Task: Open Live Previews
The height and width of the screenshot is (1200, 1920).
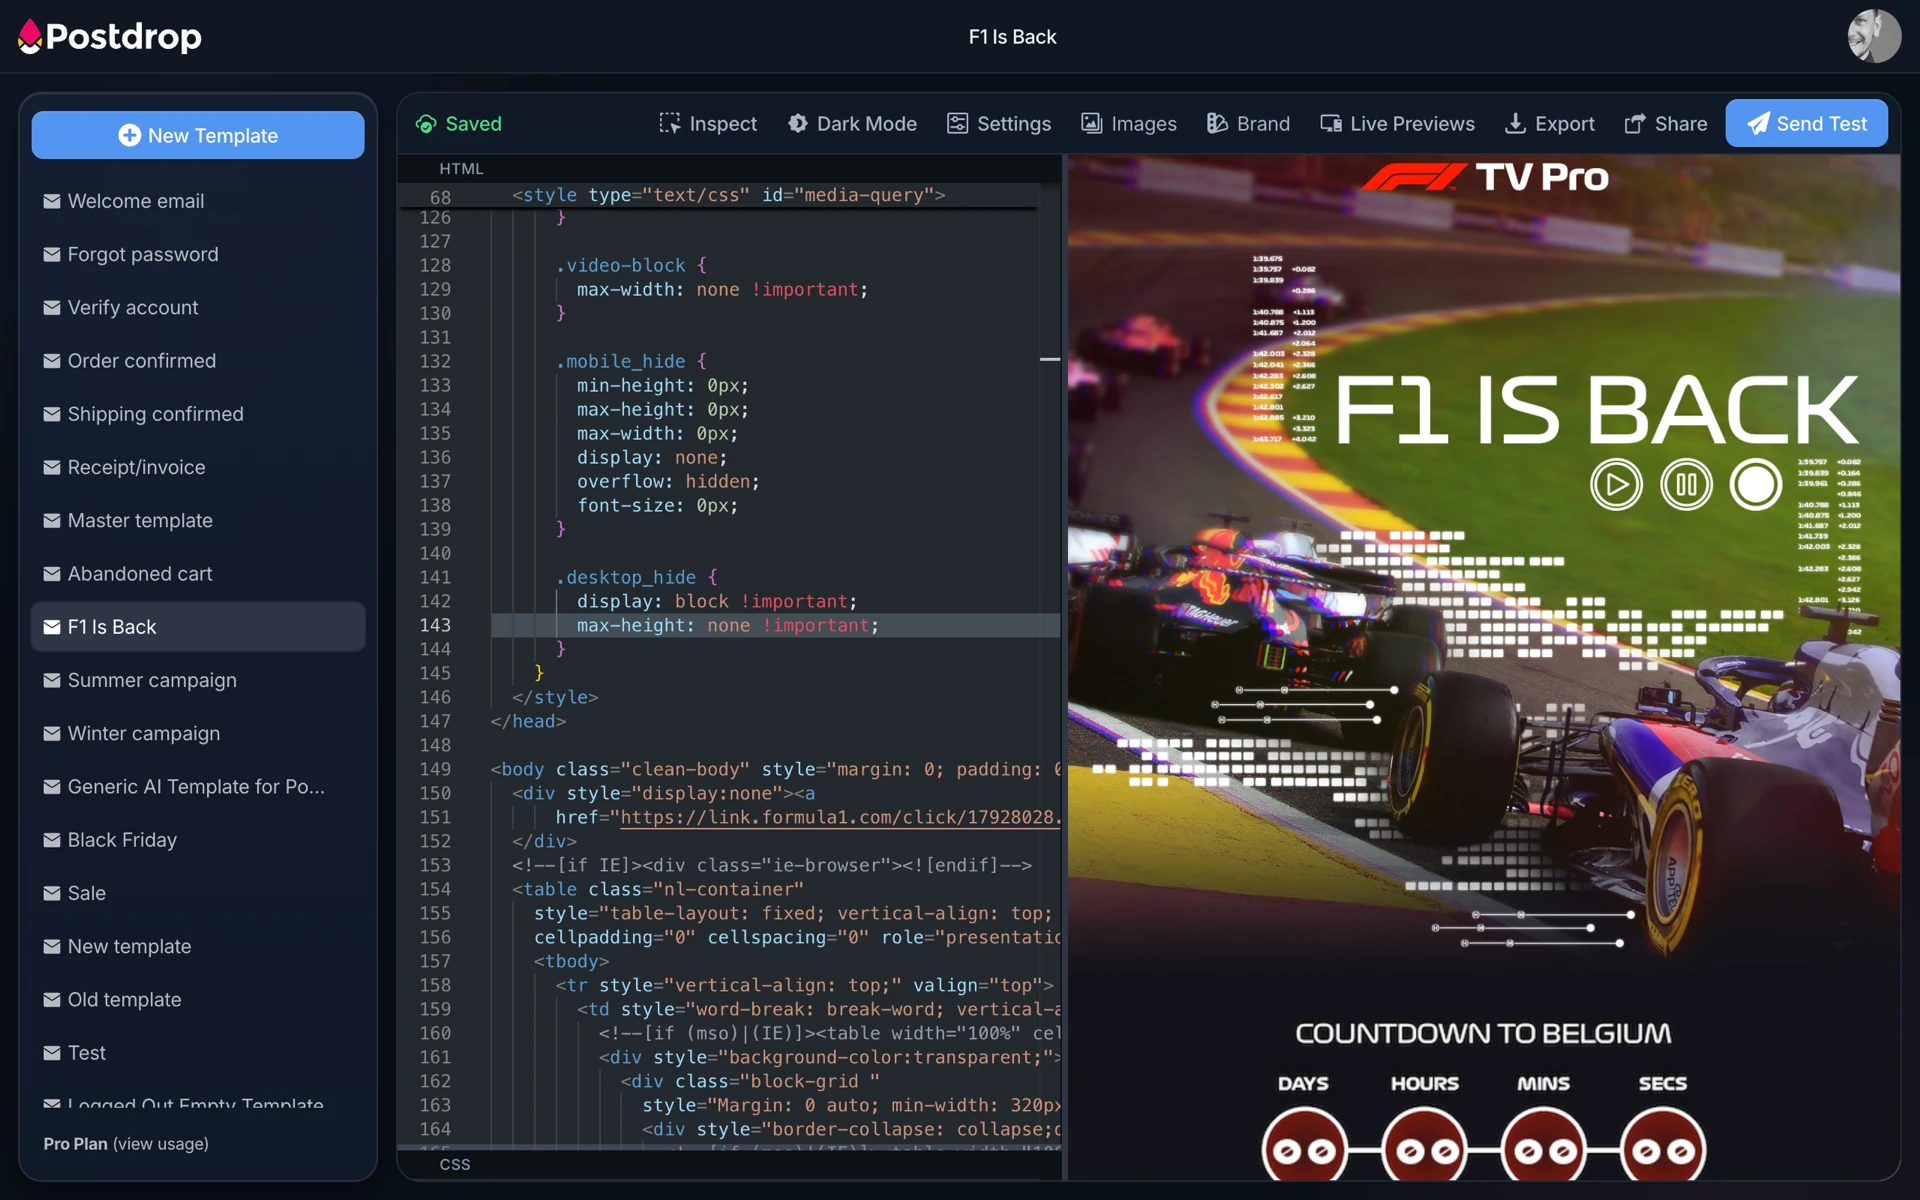Action: pyautogui.click(x=1397, y=124)
